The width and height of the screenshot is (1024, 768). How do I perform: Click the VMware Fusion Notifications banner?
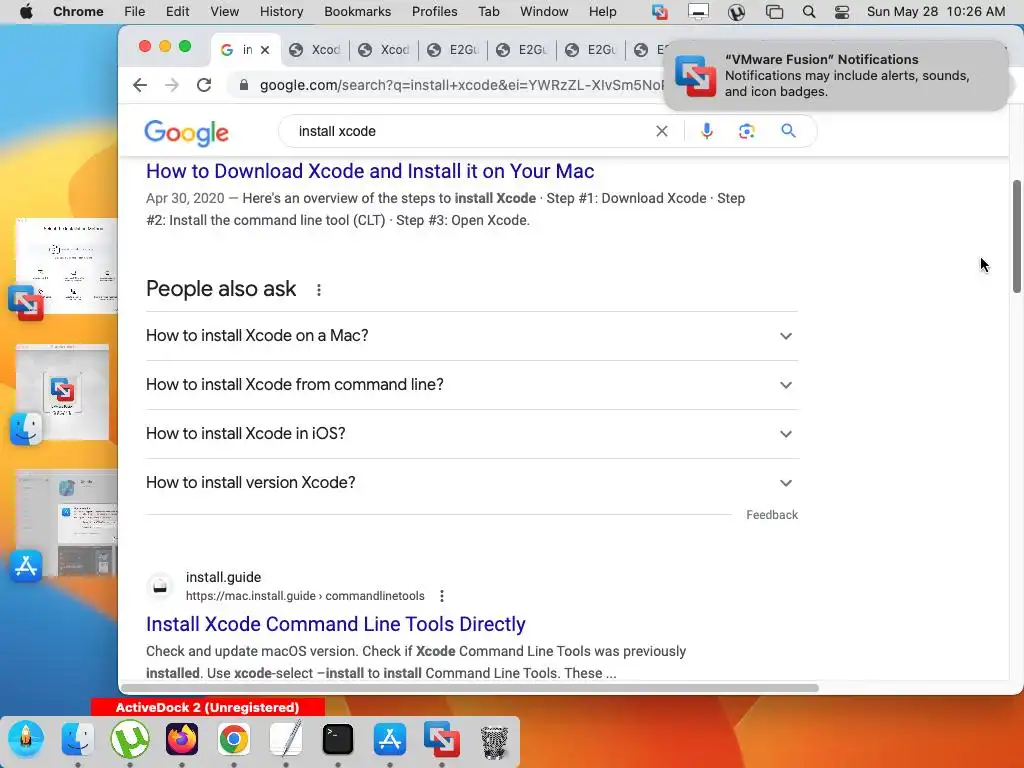[836, 76]
